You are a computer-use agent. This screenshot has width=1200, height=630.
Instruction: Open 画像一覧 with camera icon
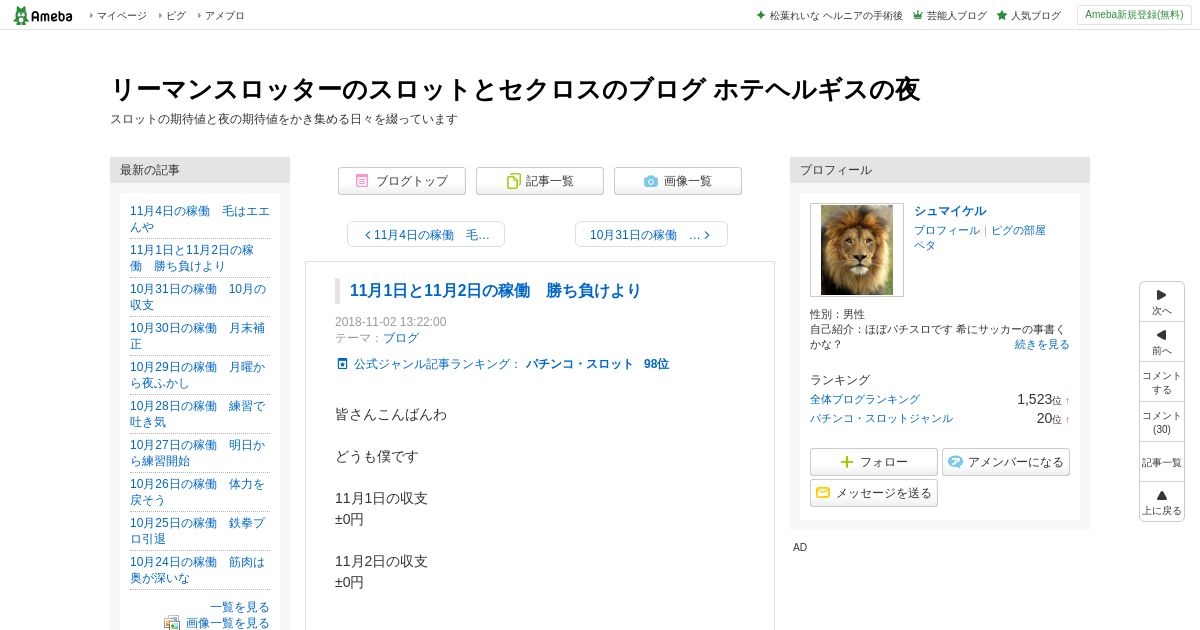tap(678, 181)
